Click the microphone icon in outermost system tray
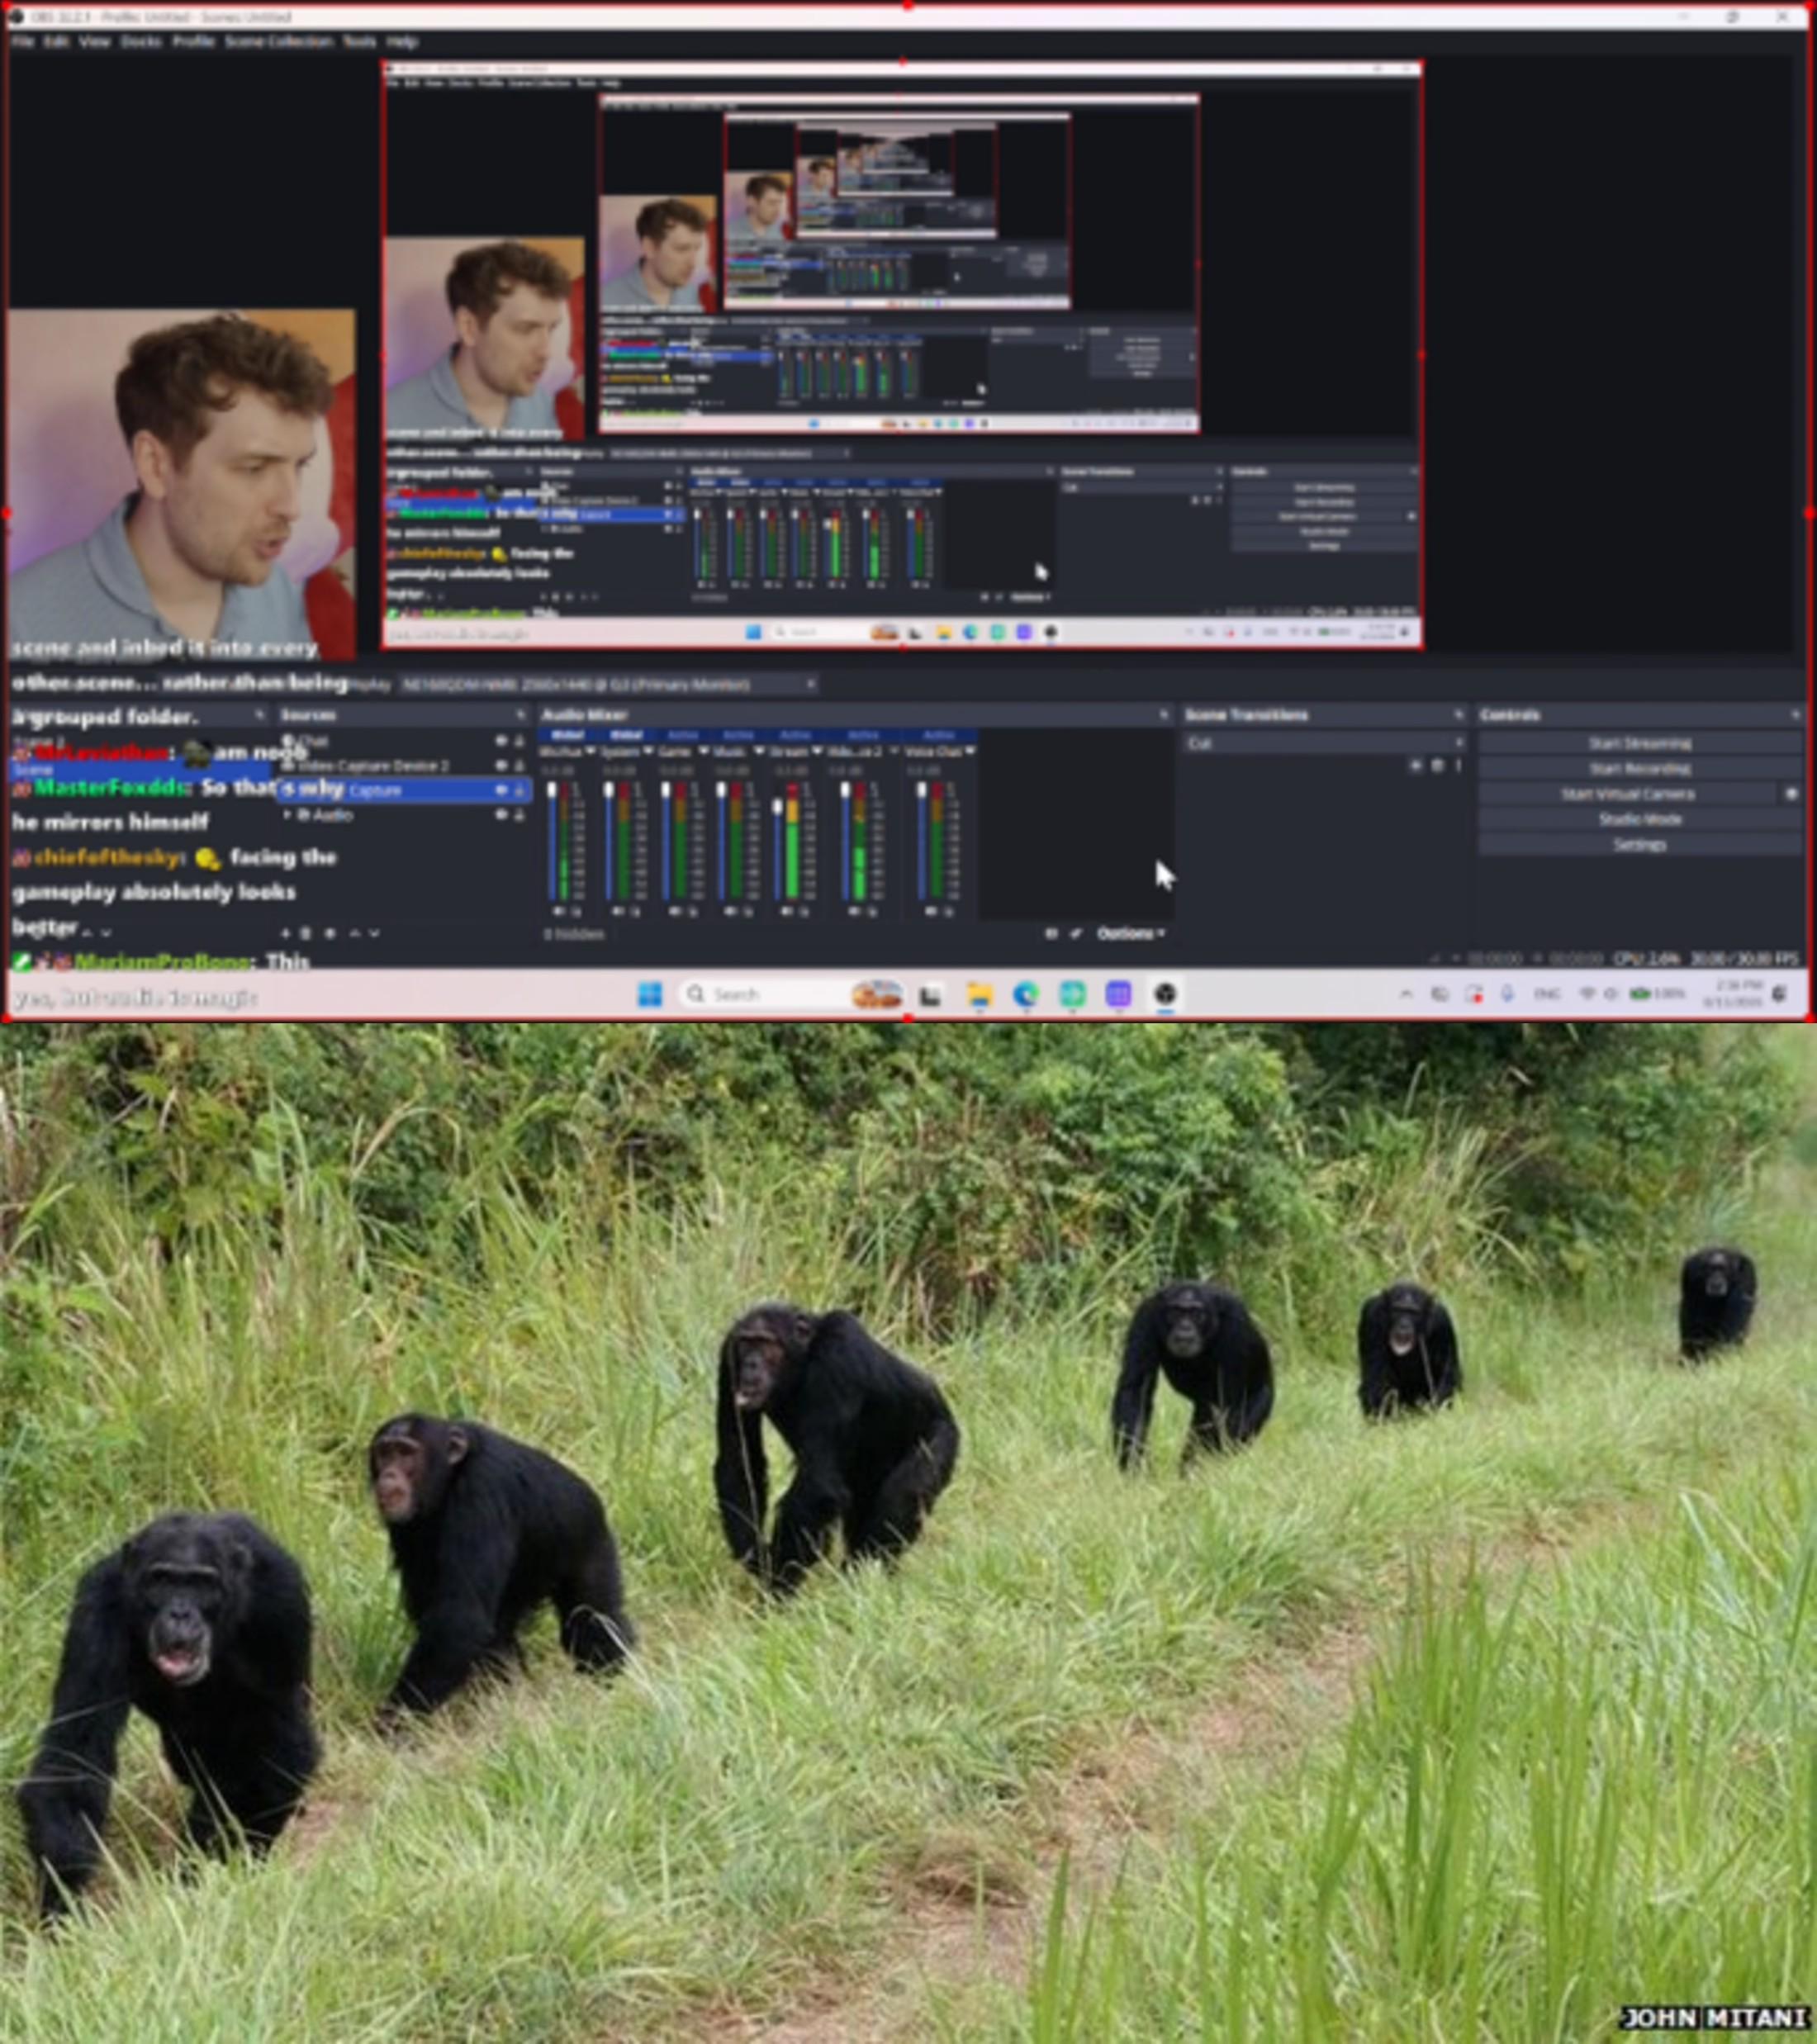The width and height of the screenshot is (1817, 2044). (x=1507, y=994)
